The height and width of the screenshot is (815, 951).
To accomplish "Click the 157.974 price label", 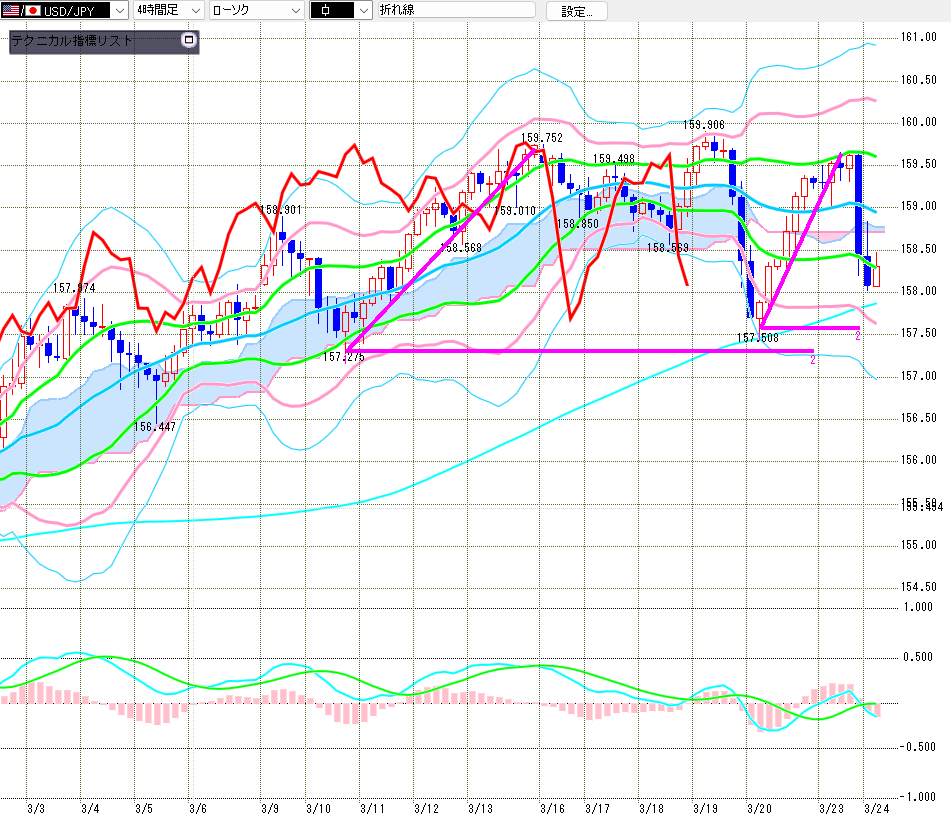I will point(74,288).
